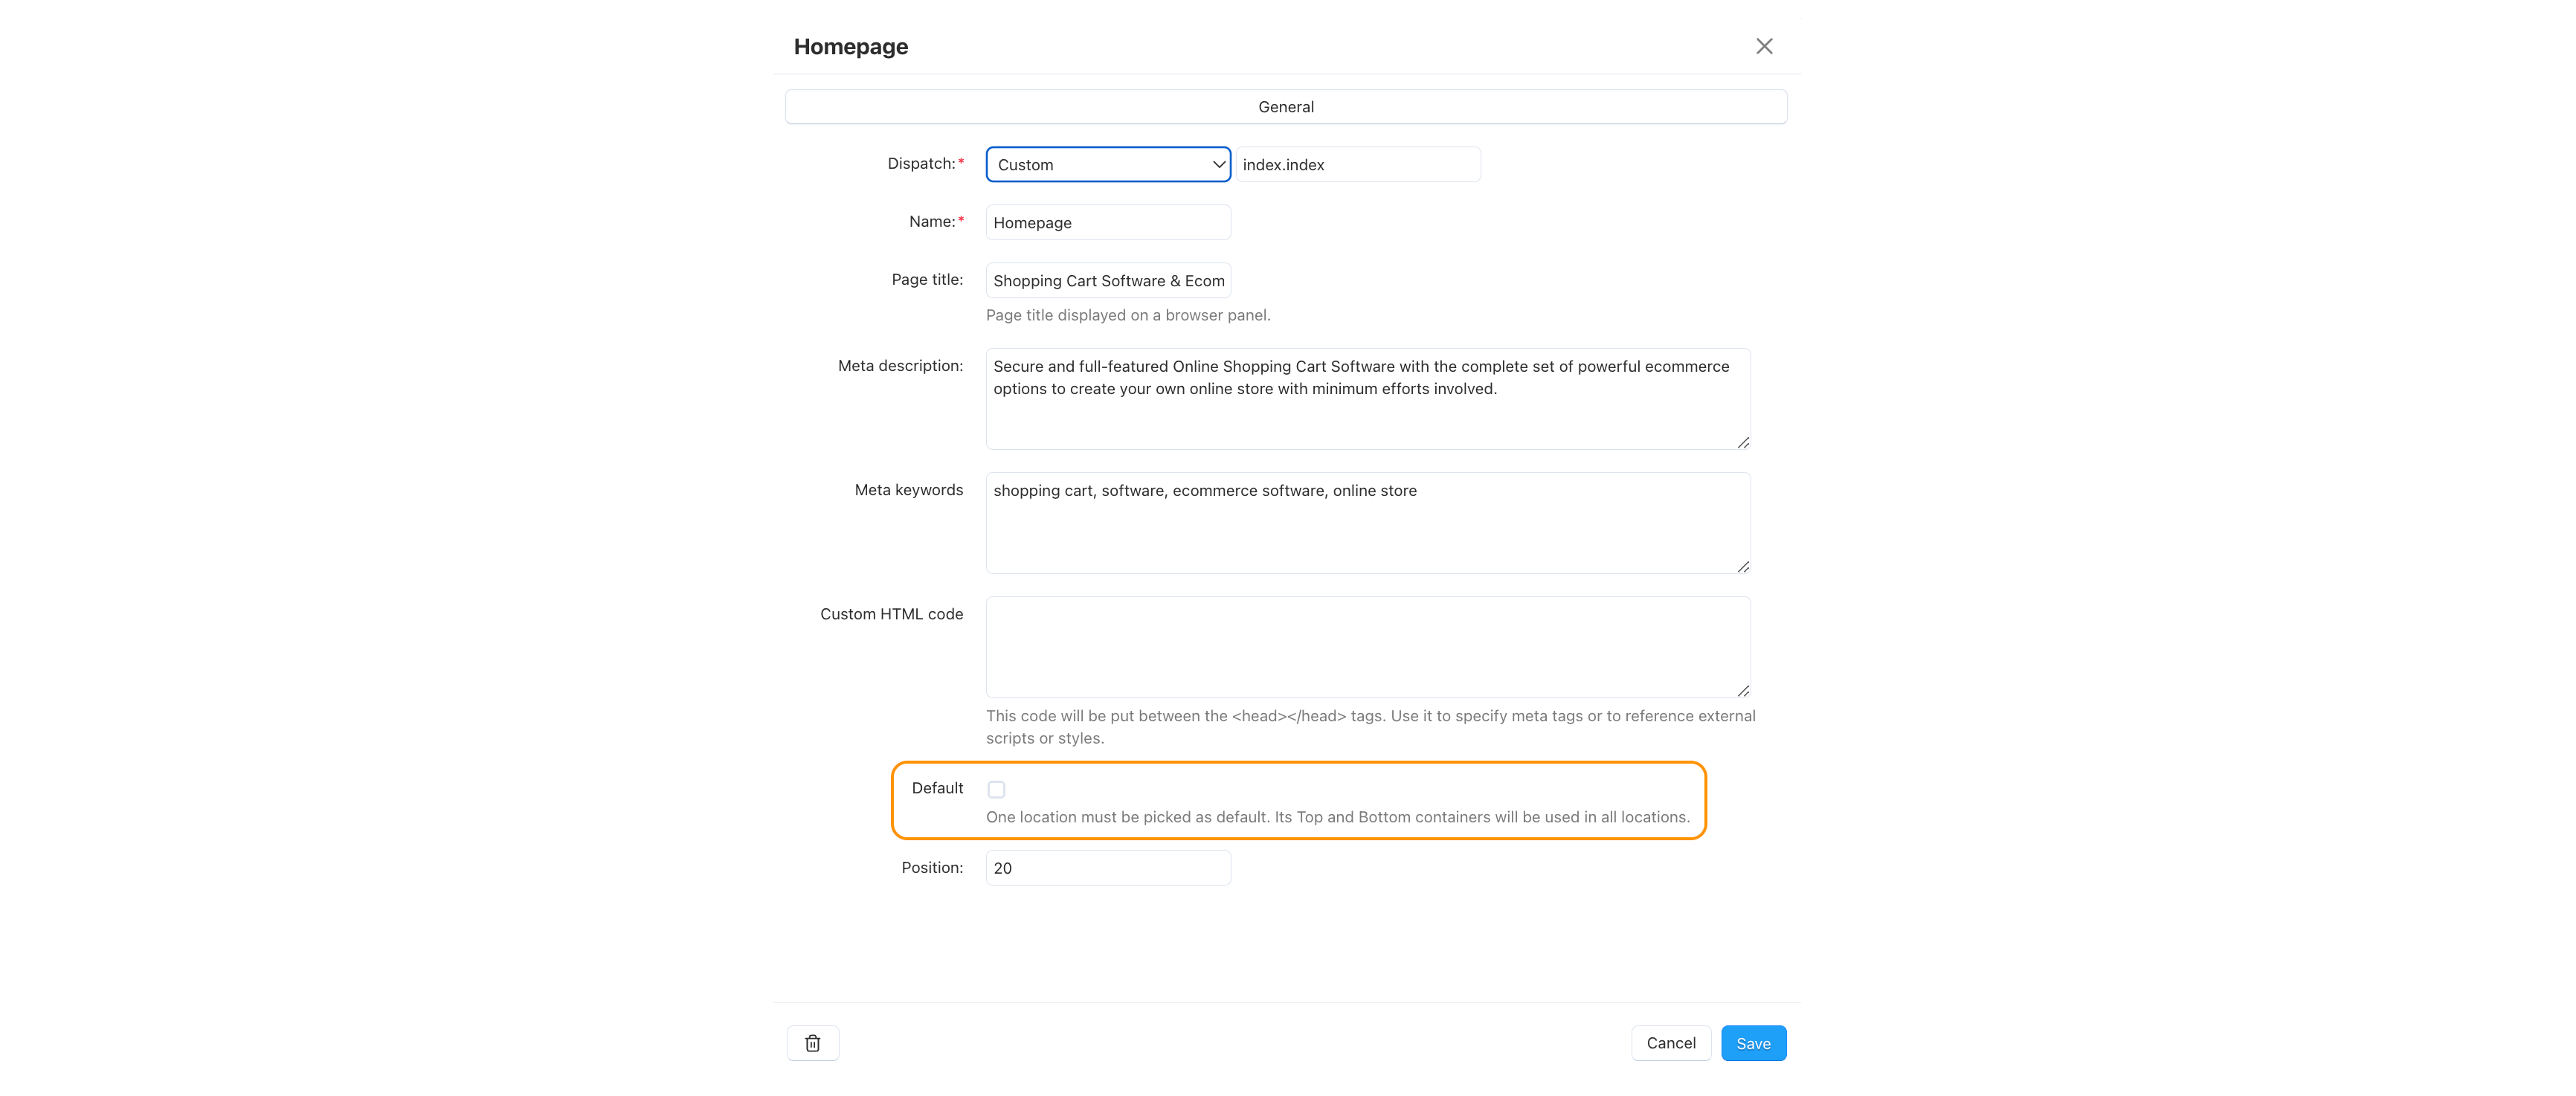
Task: Click the Page title input field
Action: tap(1108, 280)
